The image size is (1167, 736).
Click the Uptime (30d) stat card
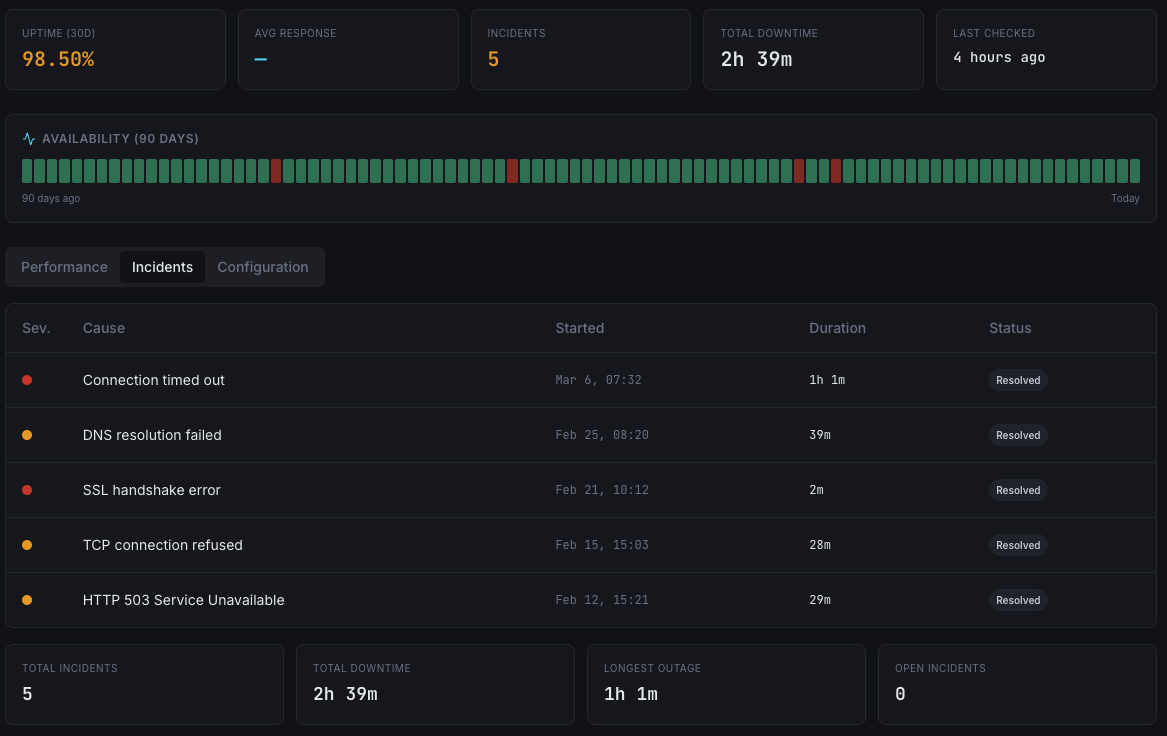click(x=115, y=48)
